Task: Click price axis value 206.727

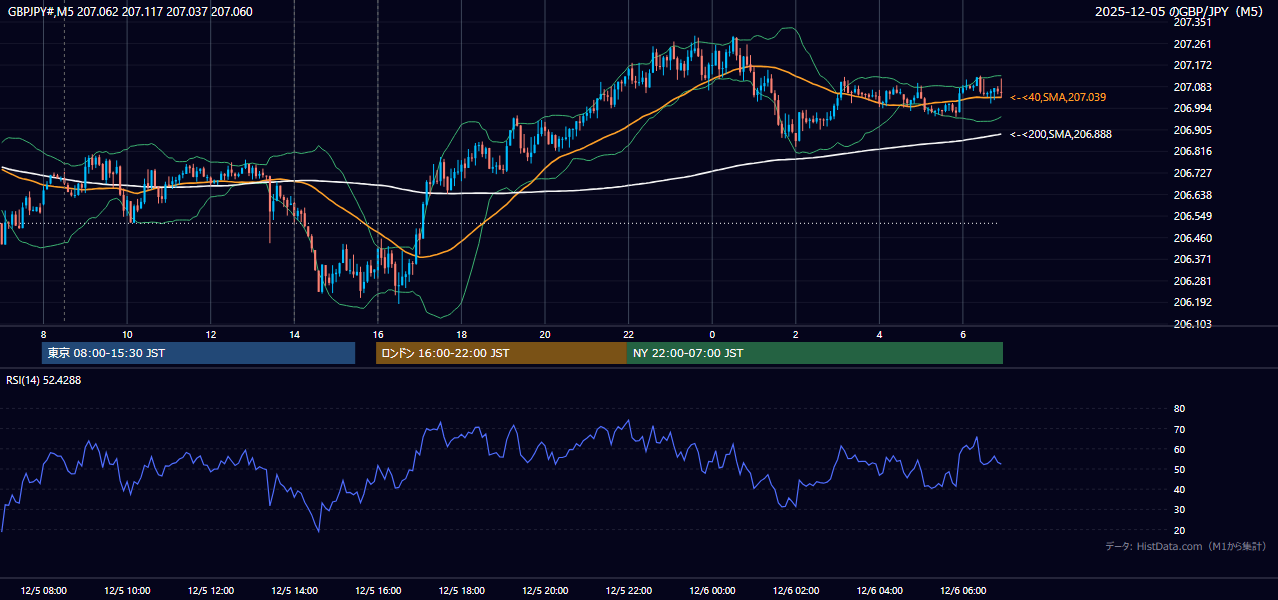Action: click(x=1192, y=173)
